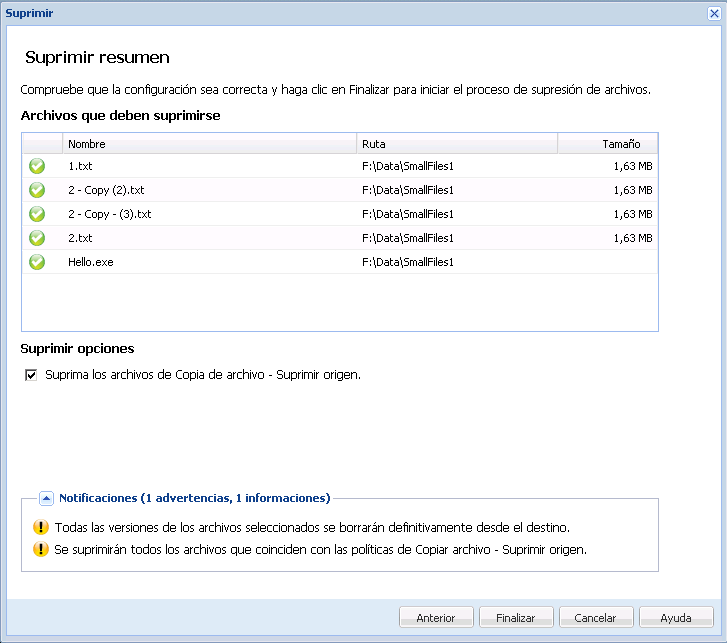Open Ayuda help button
This screenshot has height=643, width=727.
point(676,618)
